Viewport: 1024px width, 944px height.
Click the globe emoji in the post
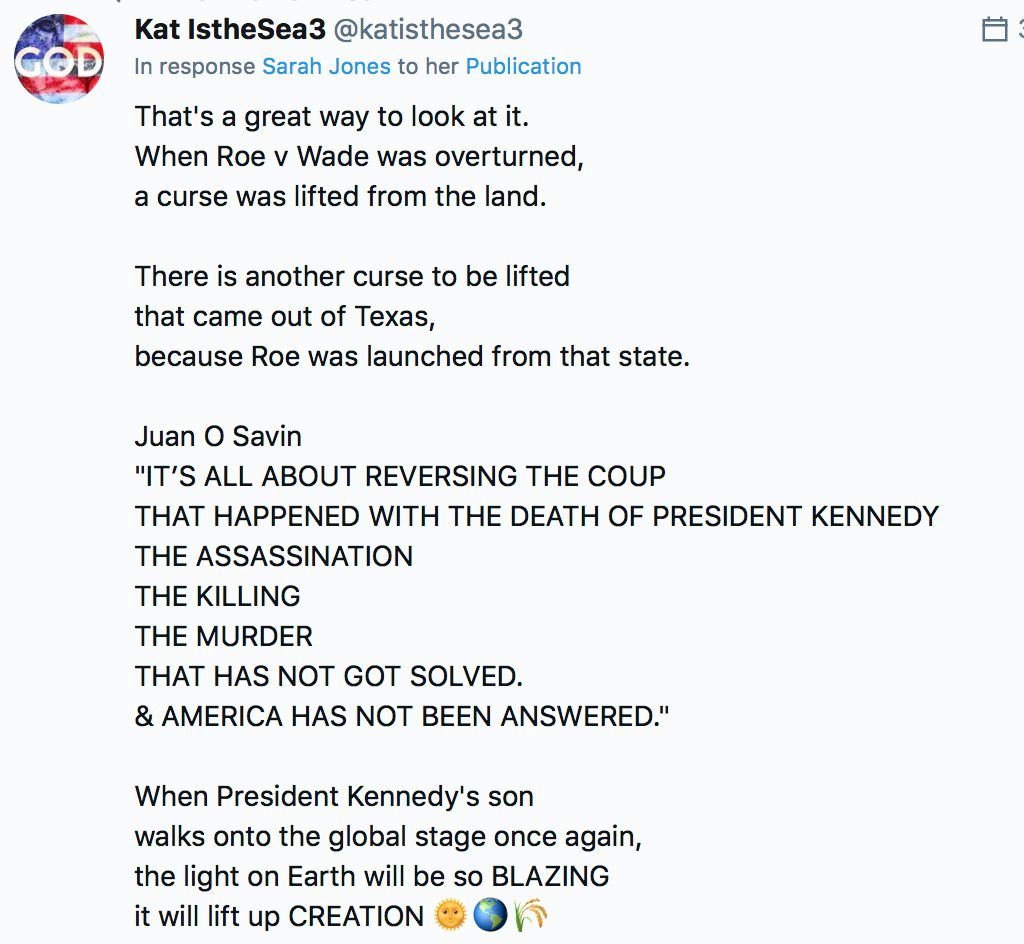point(490,916)
